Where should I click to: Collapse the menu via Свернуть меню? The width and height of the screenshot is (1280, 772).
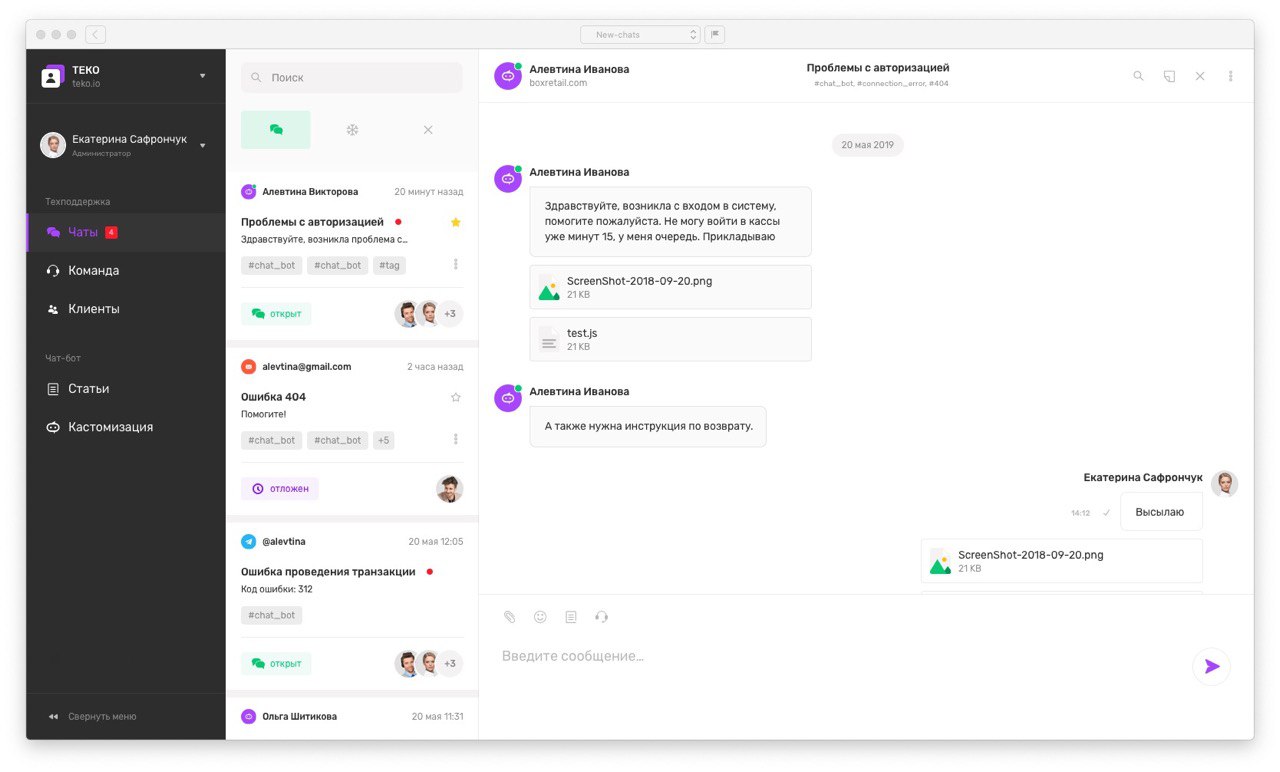pyautogui.click(x=92, y=716)
